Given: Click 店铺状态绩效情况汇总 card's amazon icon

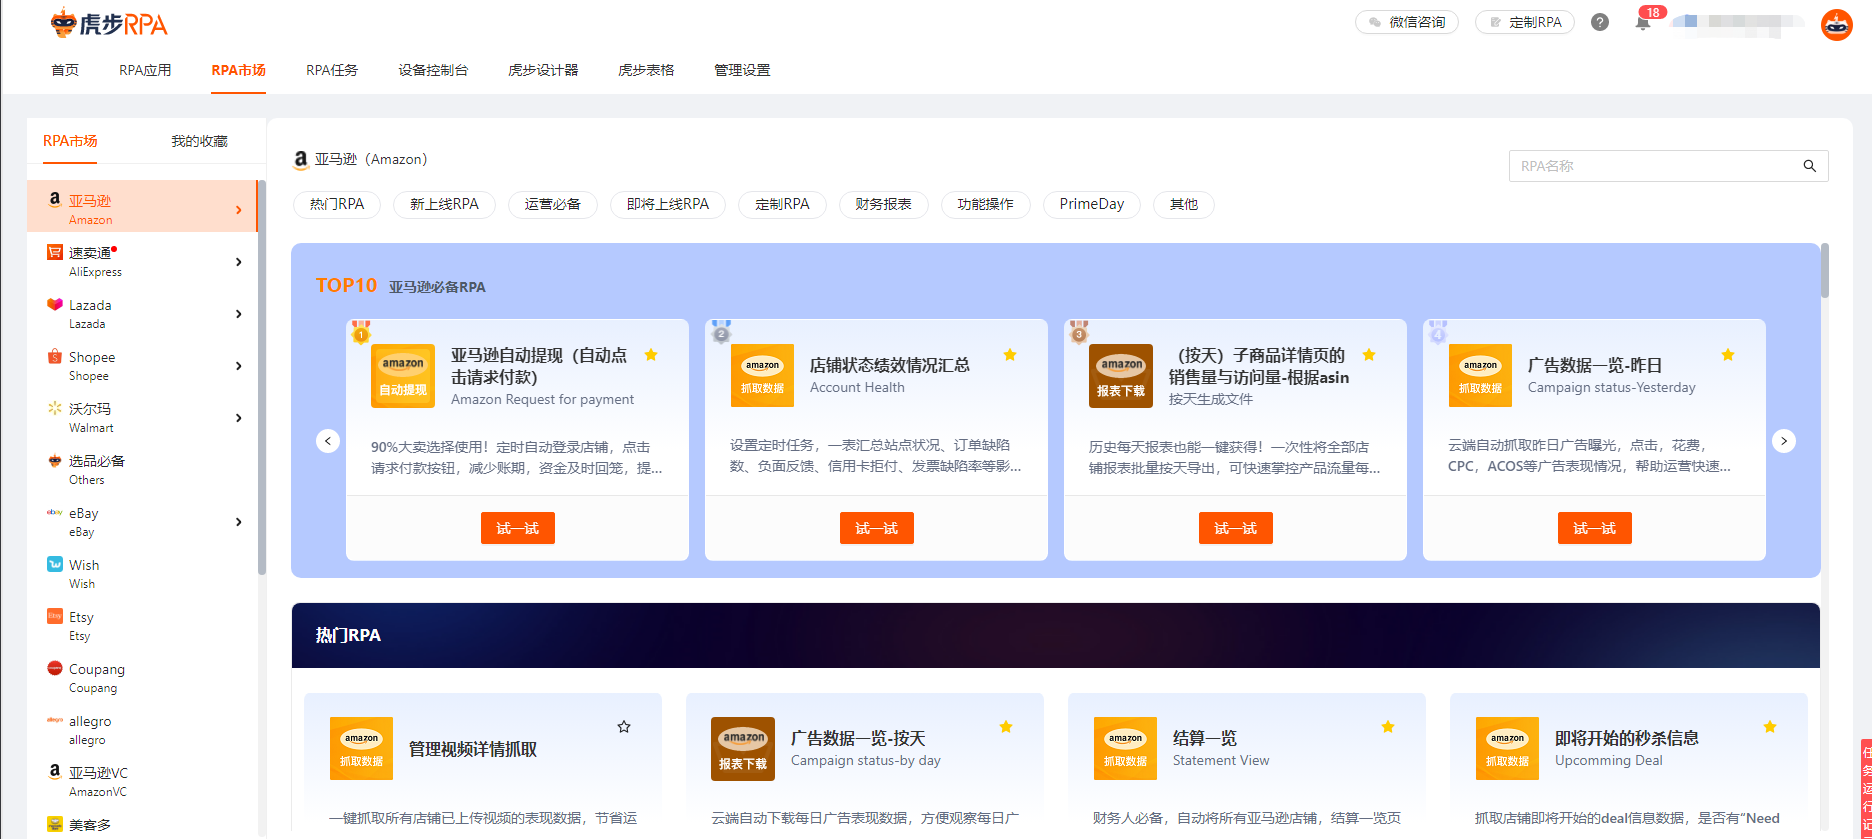Looking at the screenshot, I should click(x=762, y=375).
